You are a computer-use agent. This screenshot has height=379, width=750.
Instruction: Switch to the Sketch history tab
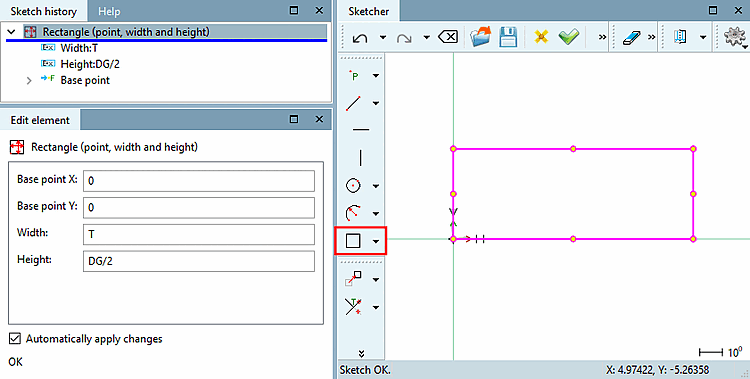44,11
